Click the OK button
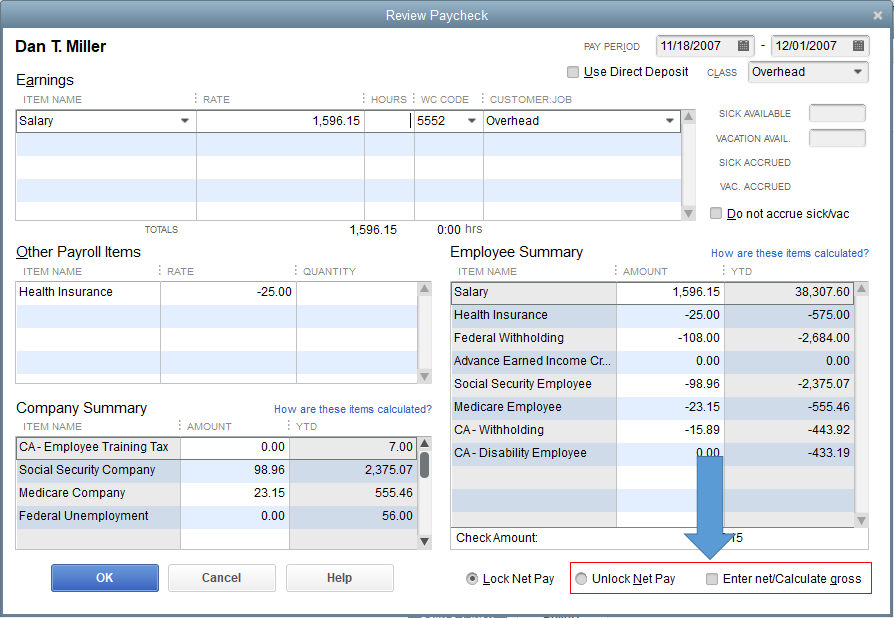This screenshot has height=618, width=894. (105, 578)
